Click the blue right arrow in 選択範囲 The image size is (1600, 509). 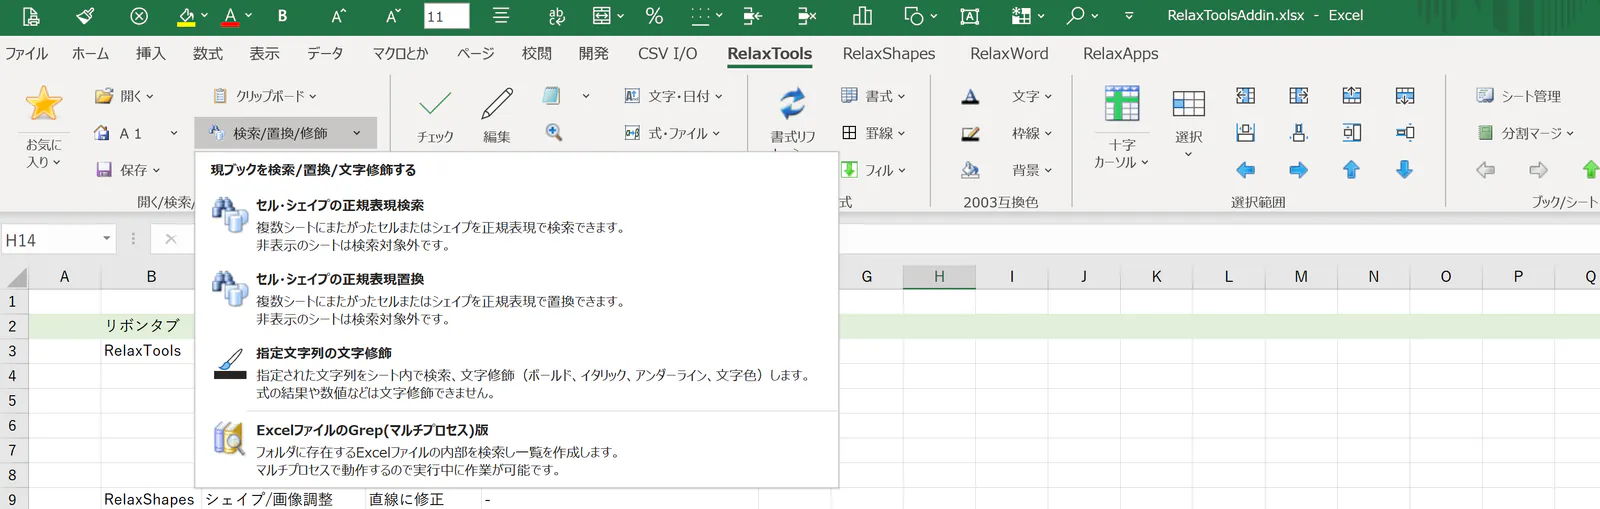point(1298,170)
